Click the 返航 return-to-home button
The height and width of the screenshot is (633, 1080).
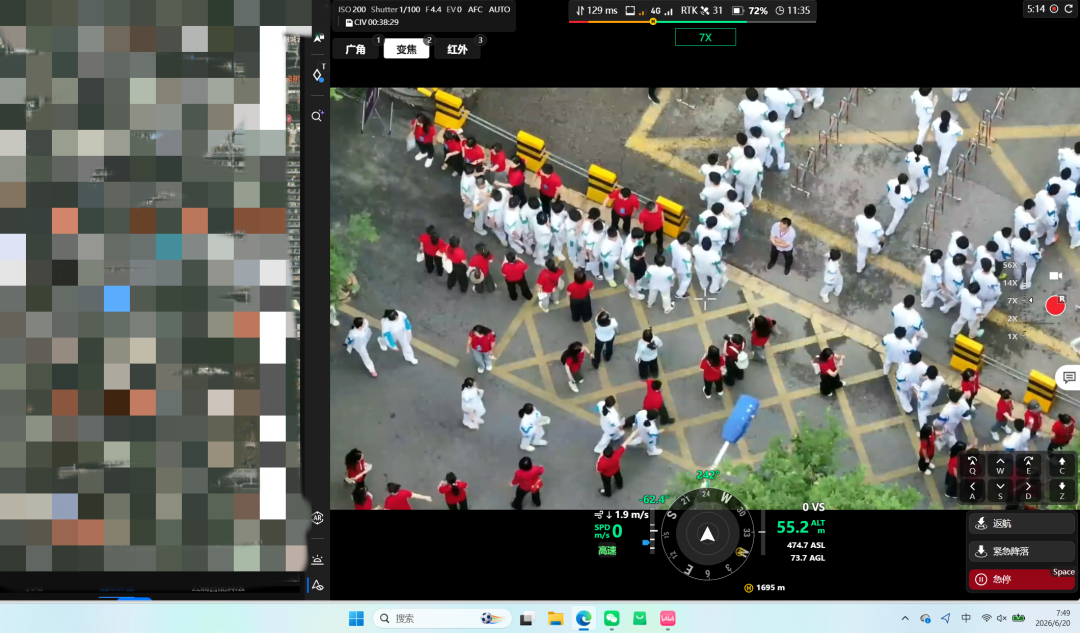tap(1021, 523)
